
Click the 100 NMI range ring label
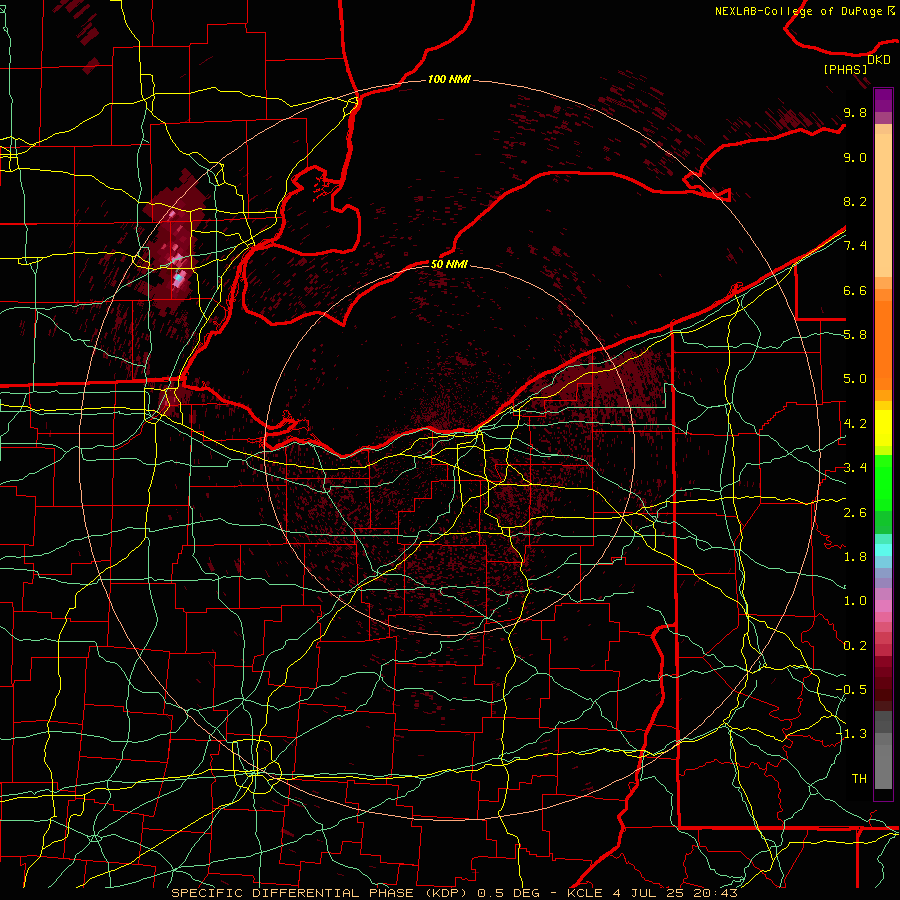point(449,79)
